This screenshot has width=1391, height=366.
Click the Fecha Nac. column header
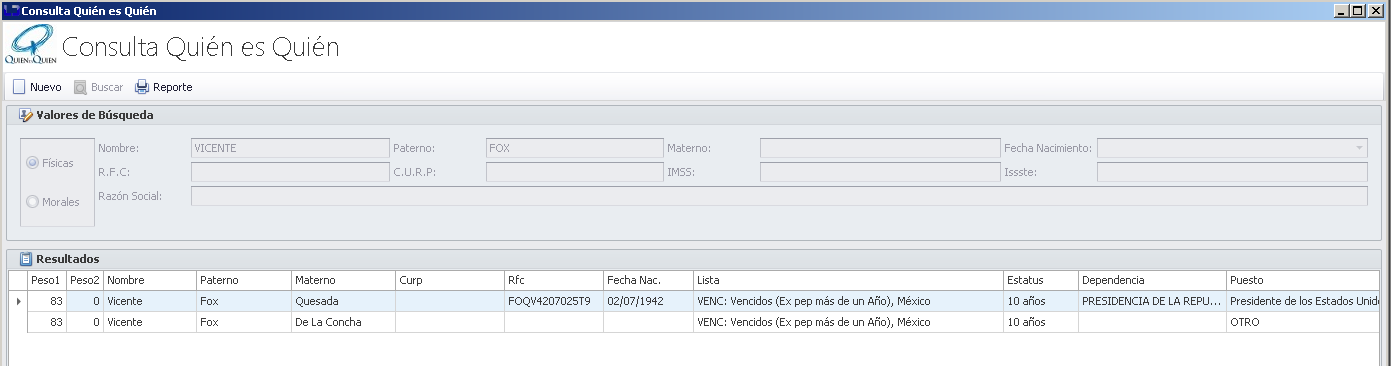(648, 281)
